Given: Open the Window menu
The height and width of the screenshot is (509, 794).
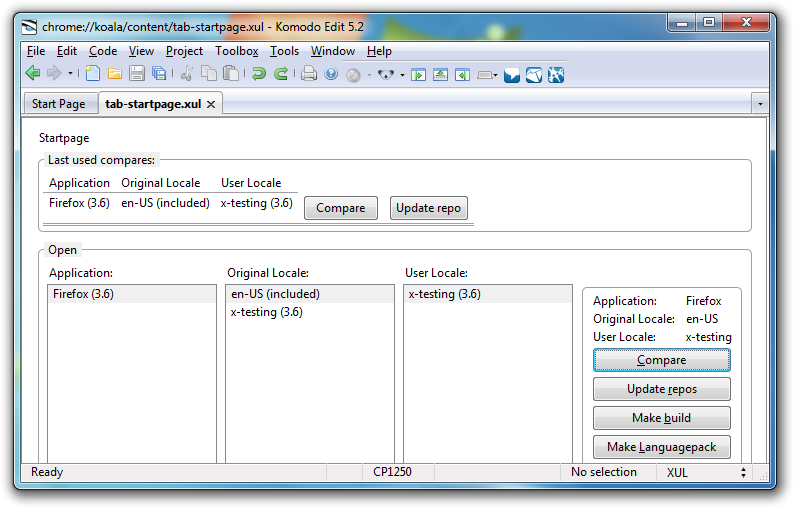Looking at the screenshot, I should 333,51.
